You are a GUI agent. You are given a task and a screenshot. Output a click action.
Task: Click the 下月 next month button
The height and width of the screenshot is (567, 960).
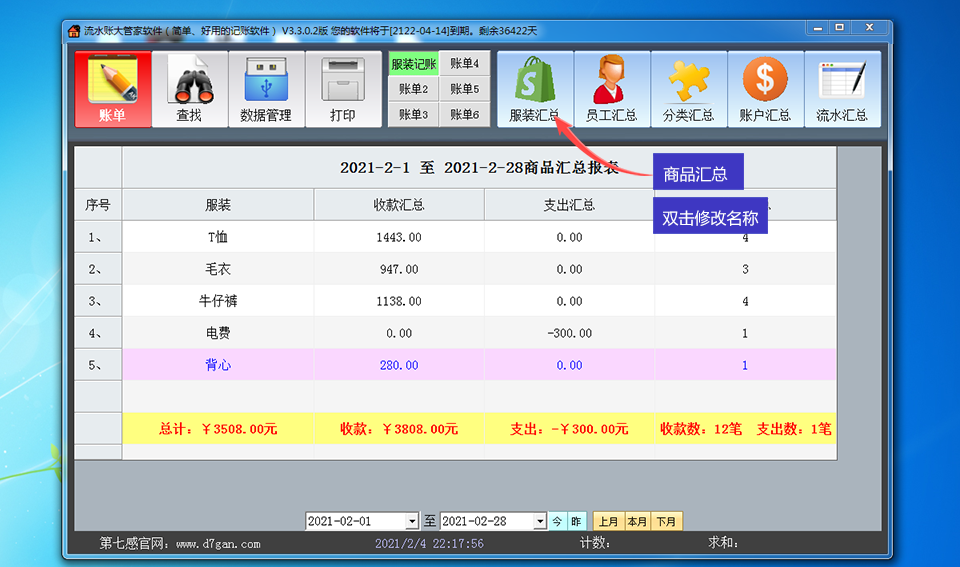coord(666,521)
